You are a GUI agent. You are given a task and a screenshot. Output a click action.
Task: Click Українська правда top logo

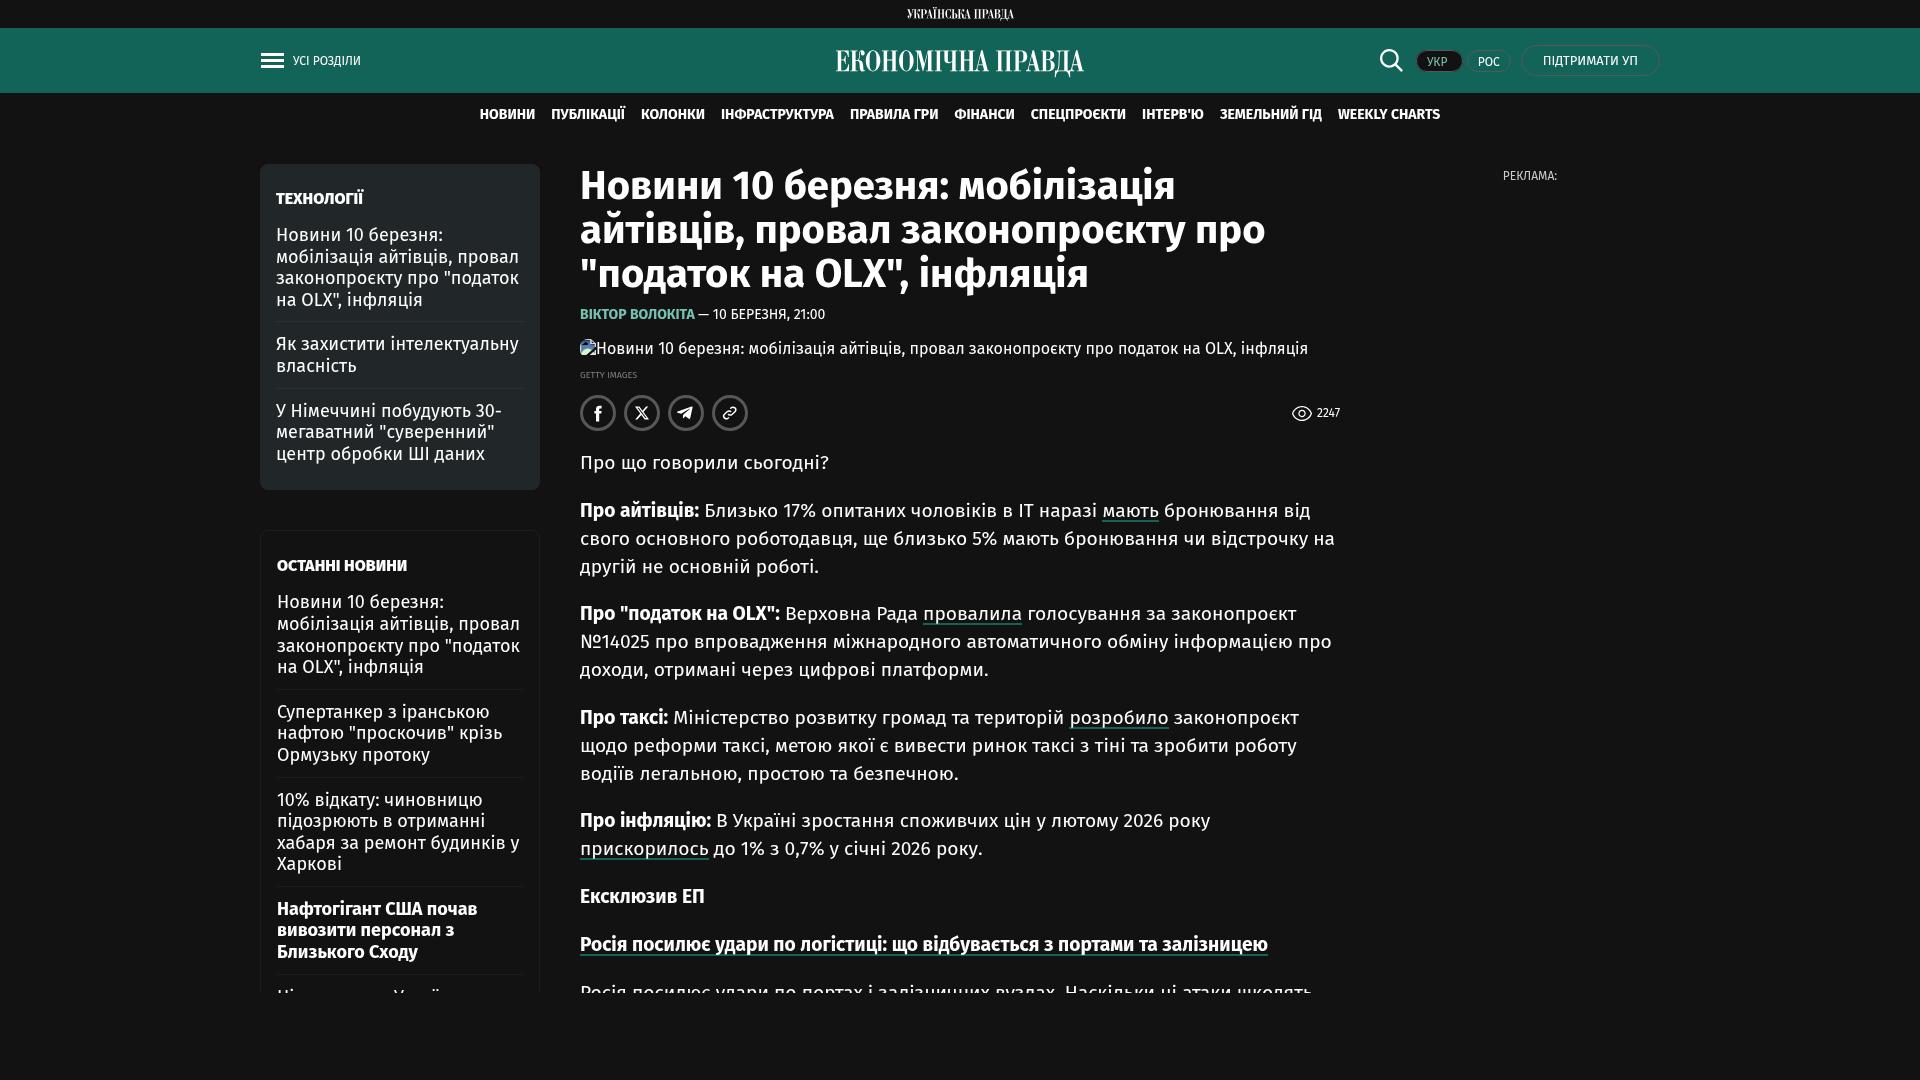click(x=959, y=14)
